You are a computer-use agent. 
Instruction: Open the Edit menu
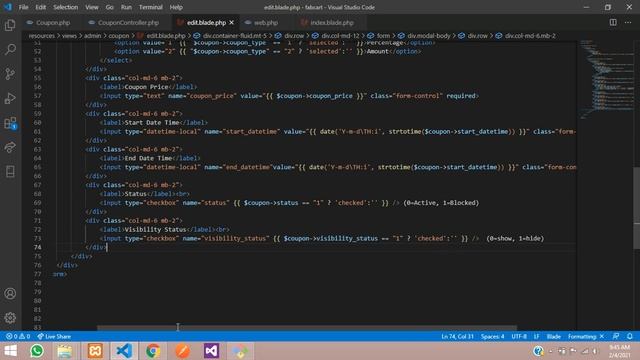point(40,7)
